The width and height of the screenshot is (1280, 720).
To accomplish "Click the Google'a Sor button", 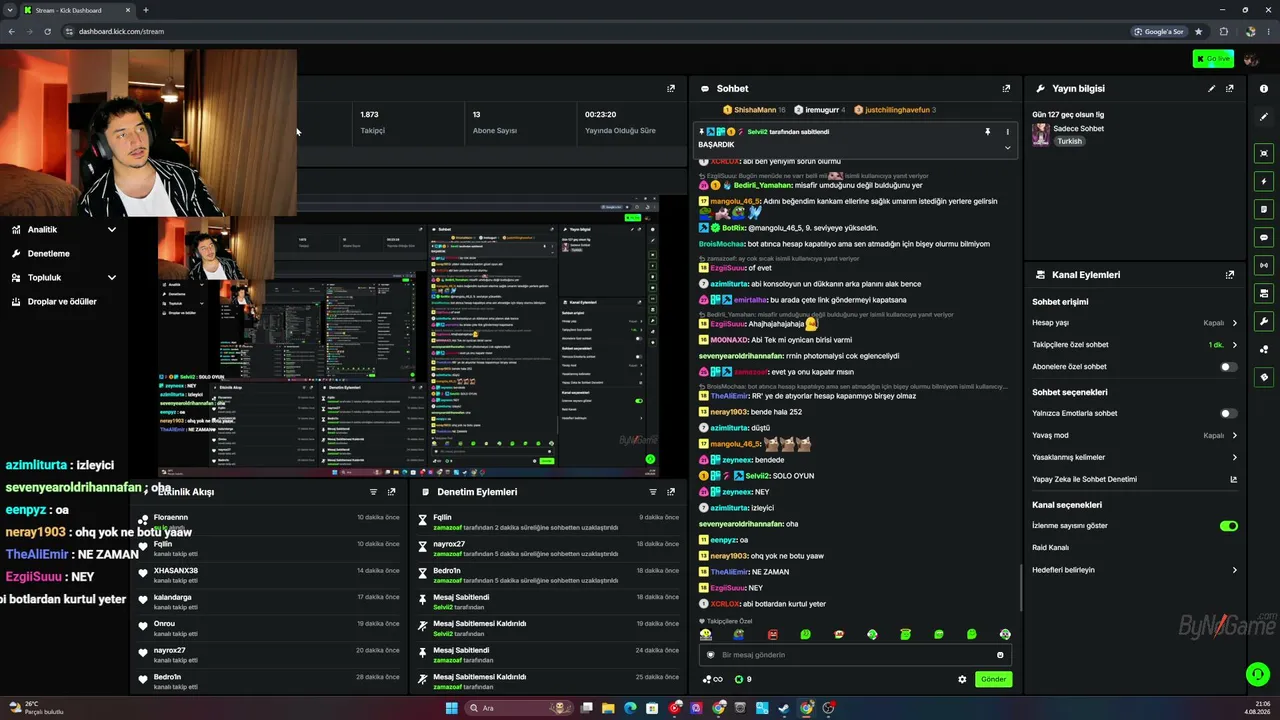I will tap(1159, 31).
